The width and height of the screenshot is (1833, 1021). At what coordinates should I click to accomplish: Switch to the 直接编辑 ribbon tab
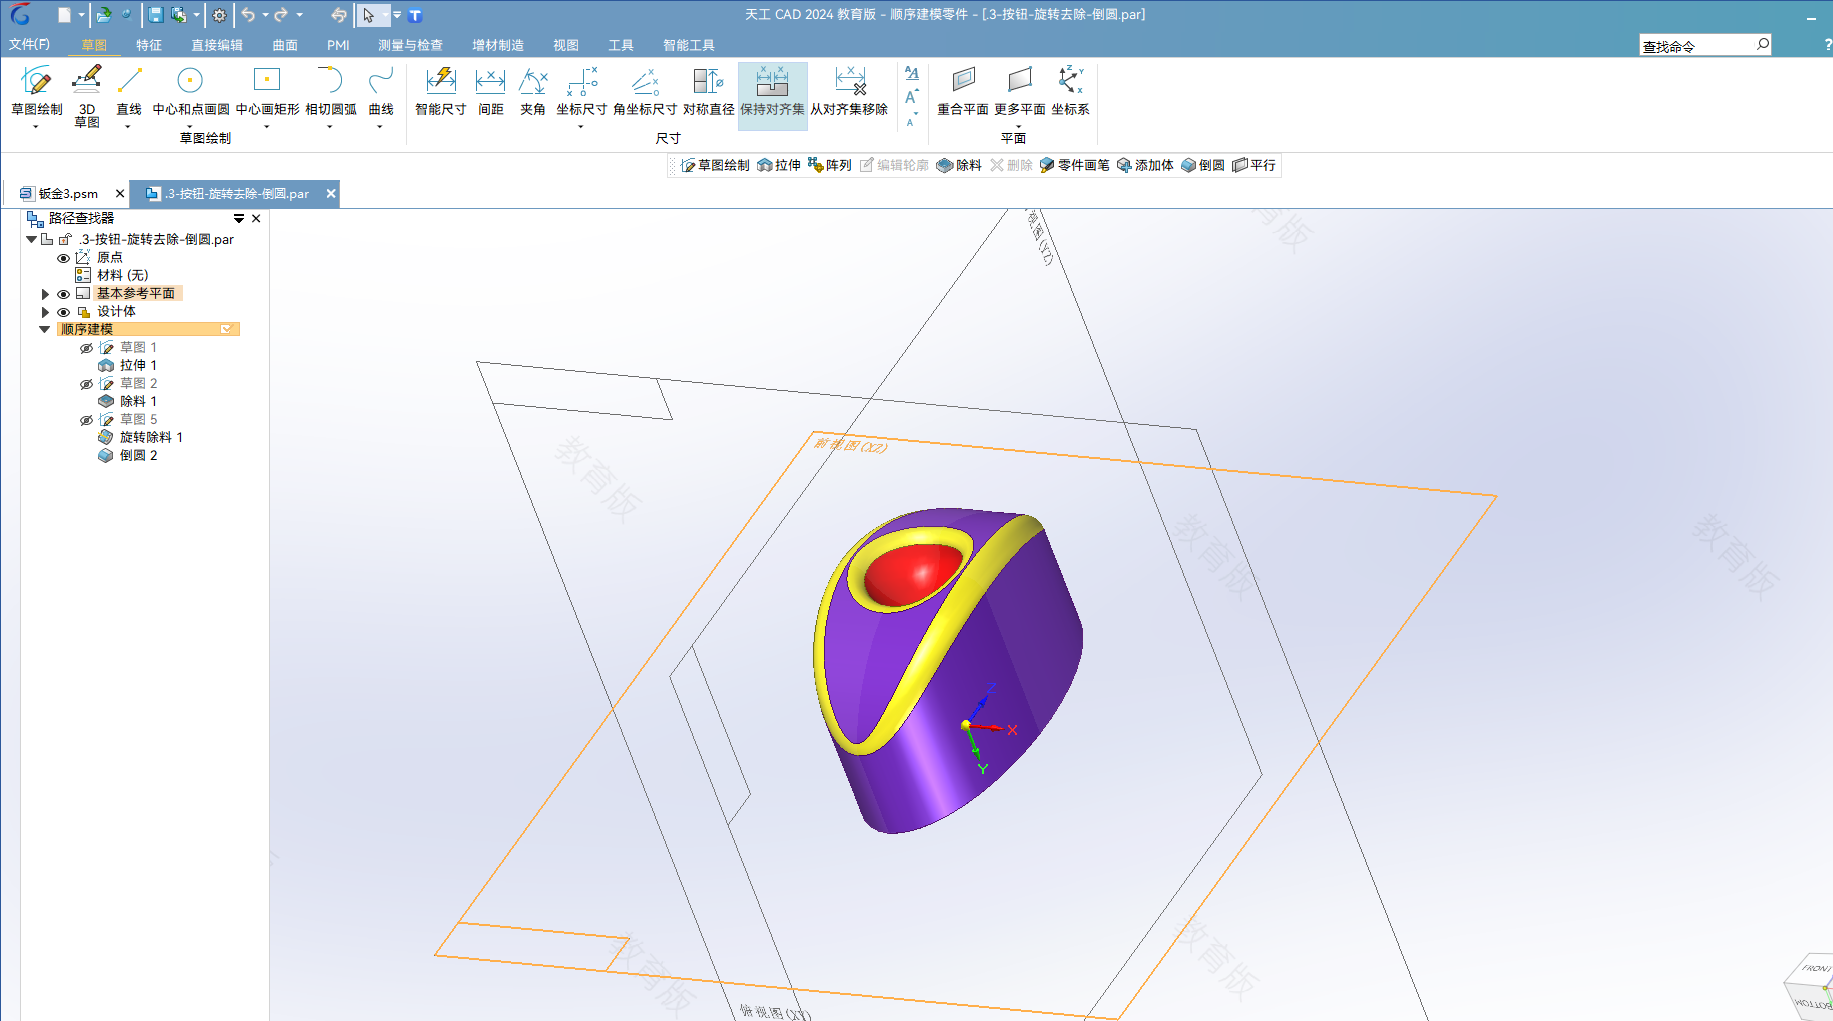click(x=217, y=45)
